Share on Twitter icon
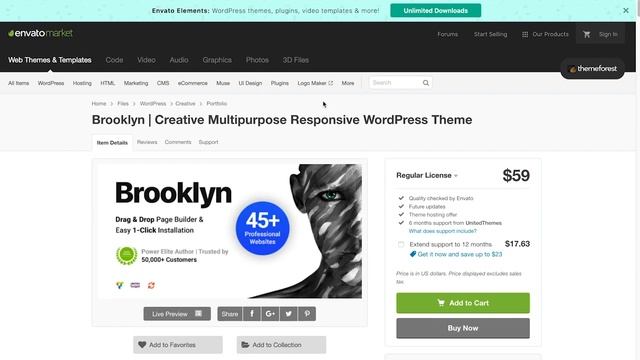 [x=289, y=314]
